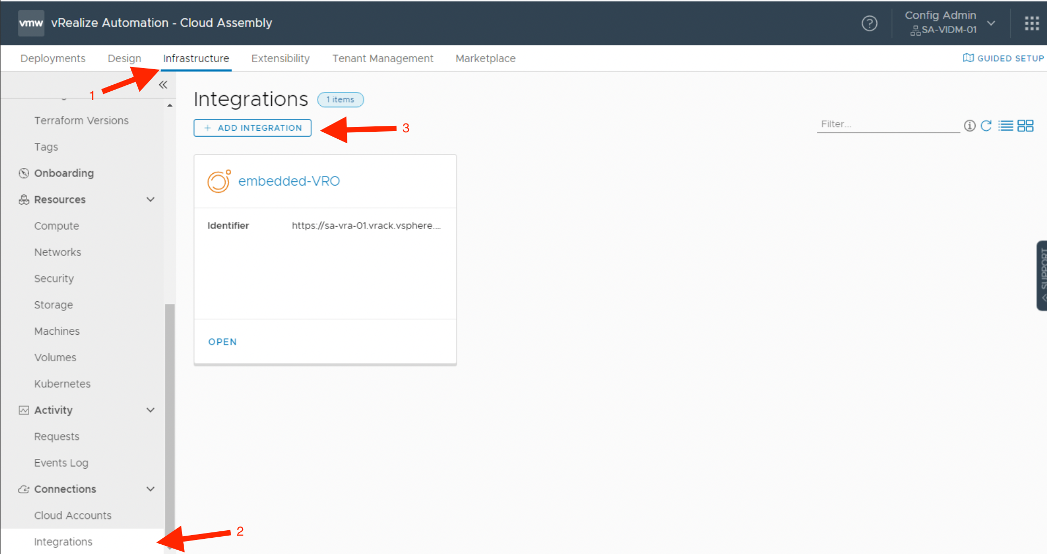1048x554 pixels.
Task: Refresh the integrations list
Action: click(x=986, y=126)
